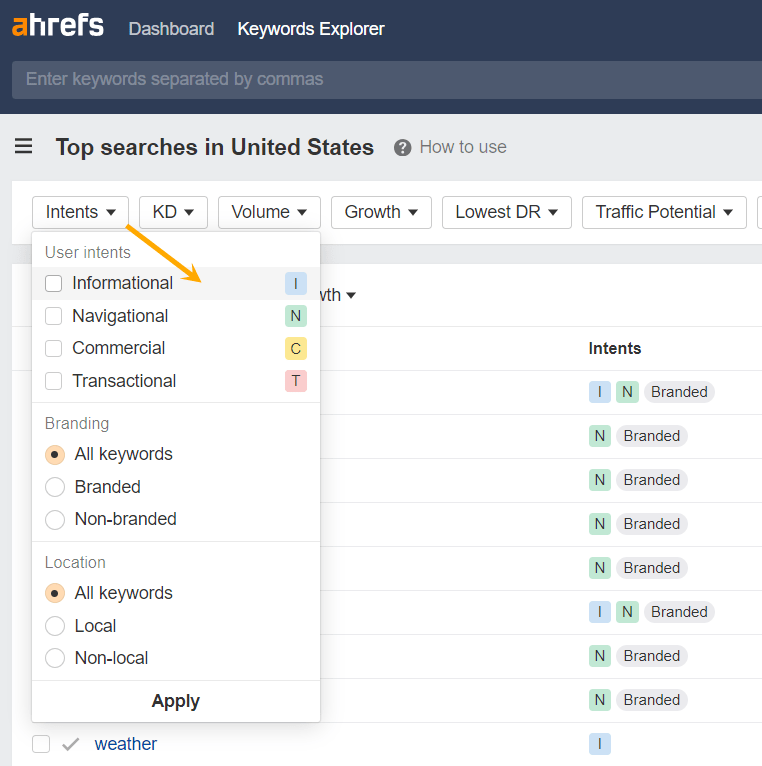Check the Navigational intent checkbox
762x766 pixels.
click(x=53, y=316)
